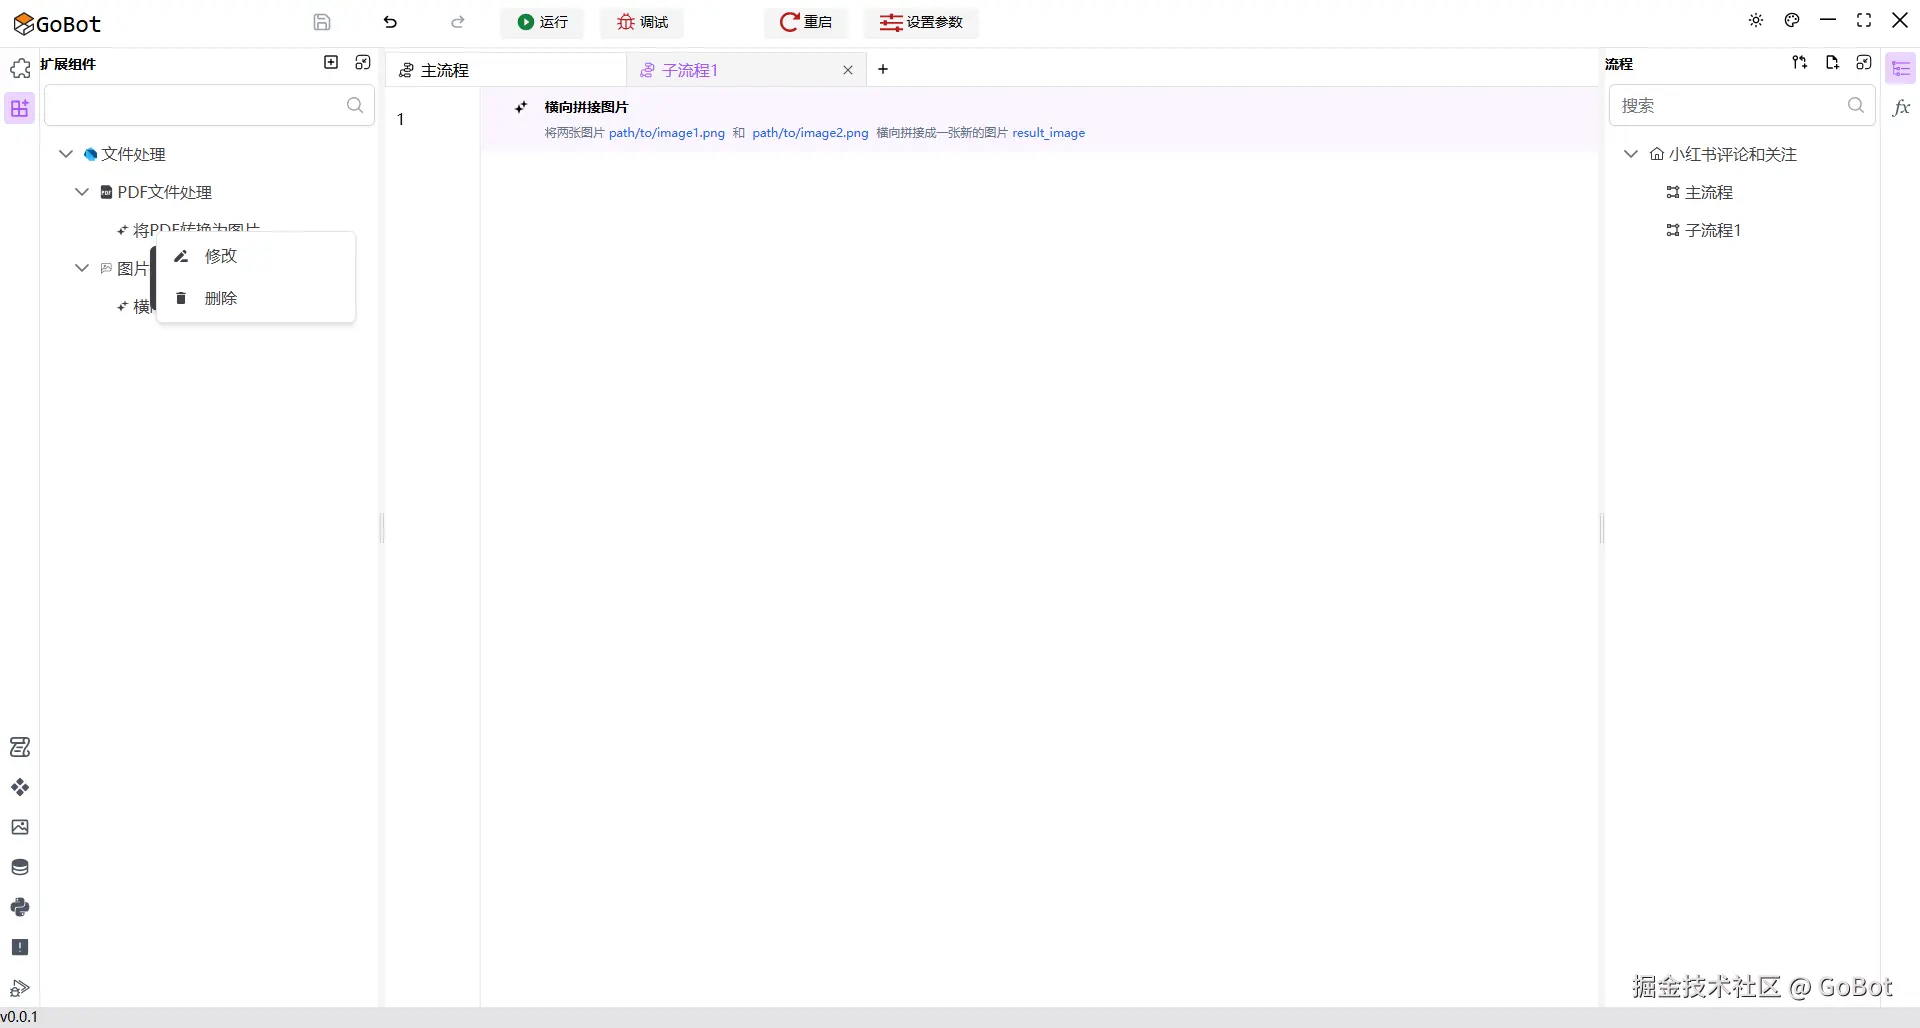Toggle the light/dark theme sun icon
The width and height of the screenshot is (1920, 1028).
point(1756,20)
